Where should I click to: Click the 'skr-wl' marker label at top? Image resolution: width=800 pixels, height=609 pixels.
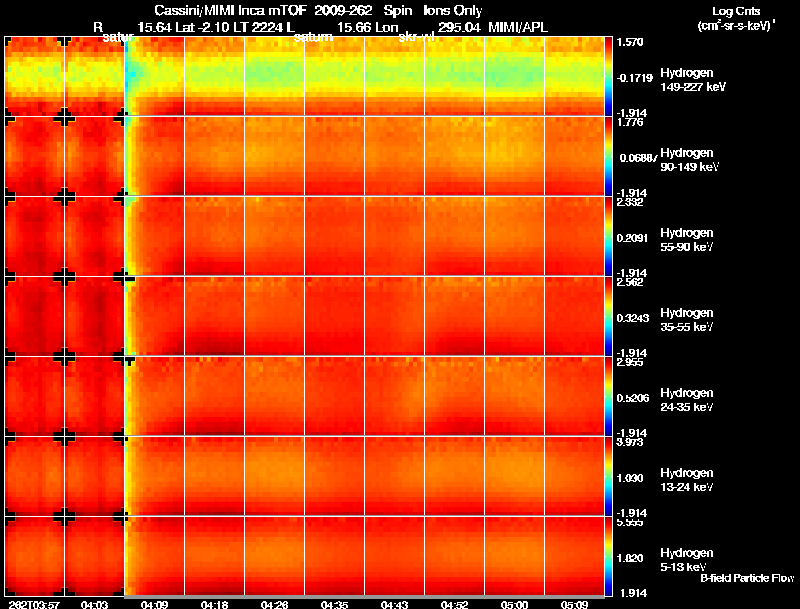tap(416, 37)
